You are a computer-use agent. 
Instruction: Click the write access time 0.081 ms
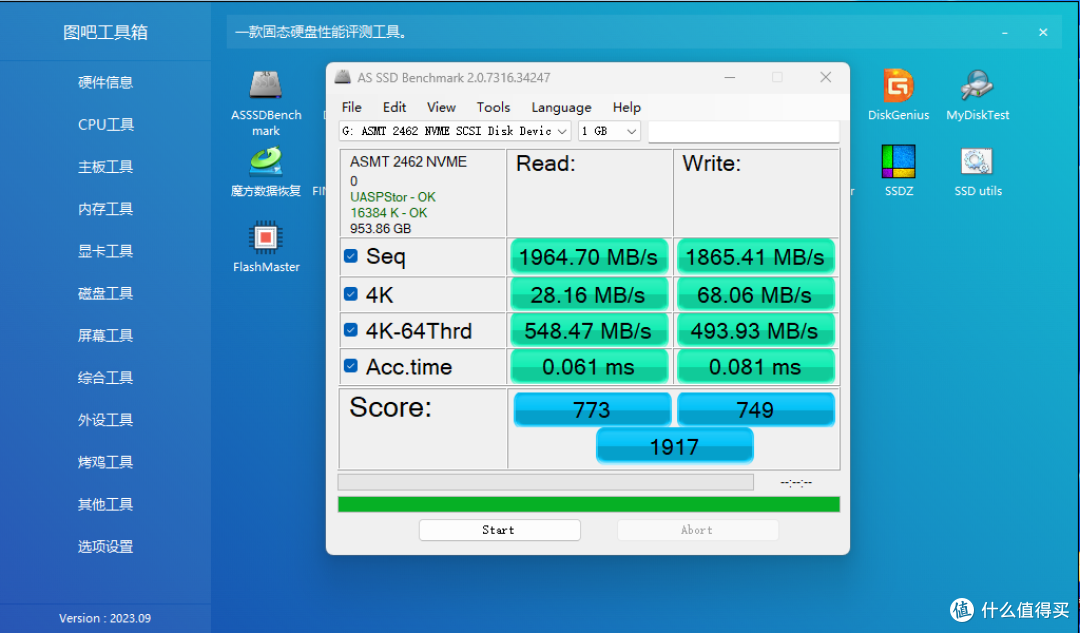[755, 366]
